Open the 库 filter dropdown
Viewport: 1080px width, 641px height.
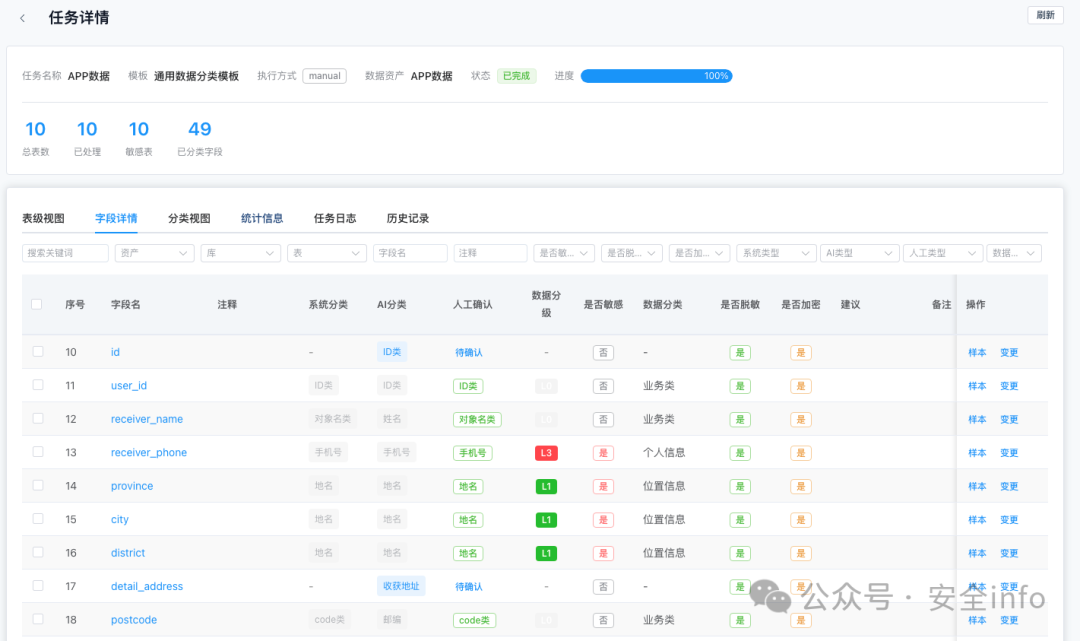click(x=240, y=253)
